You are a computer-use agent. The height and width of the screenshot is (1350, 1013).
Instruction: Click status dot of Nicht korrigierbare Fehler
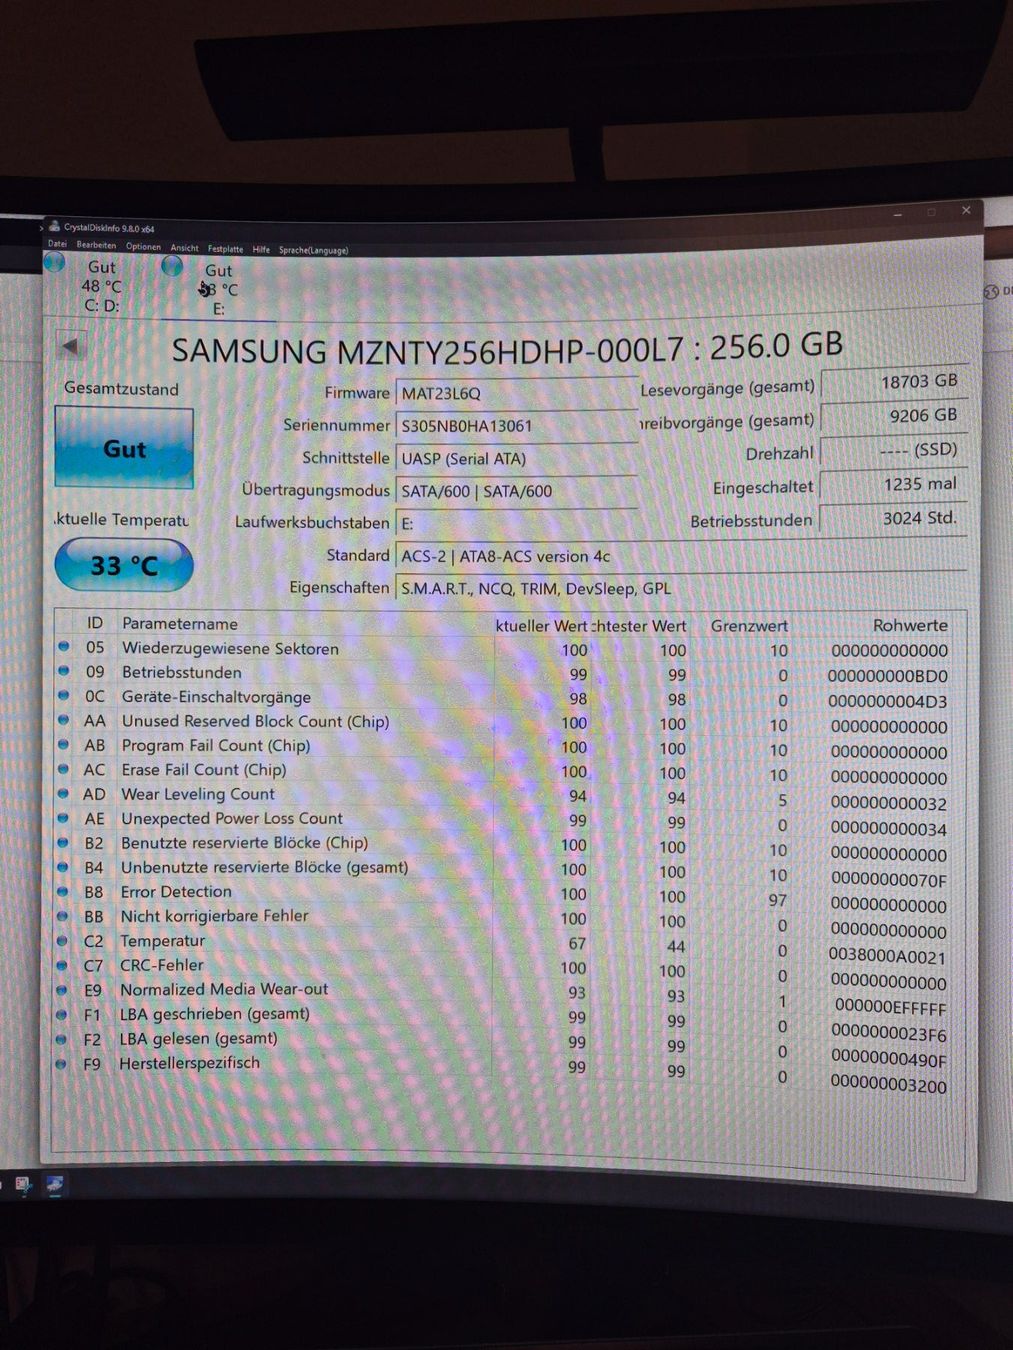[63, 916]
